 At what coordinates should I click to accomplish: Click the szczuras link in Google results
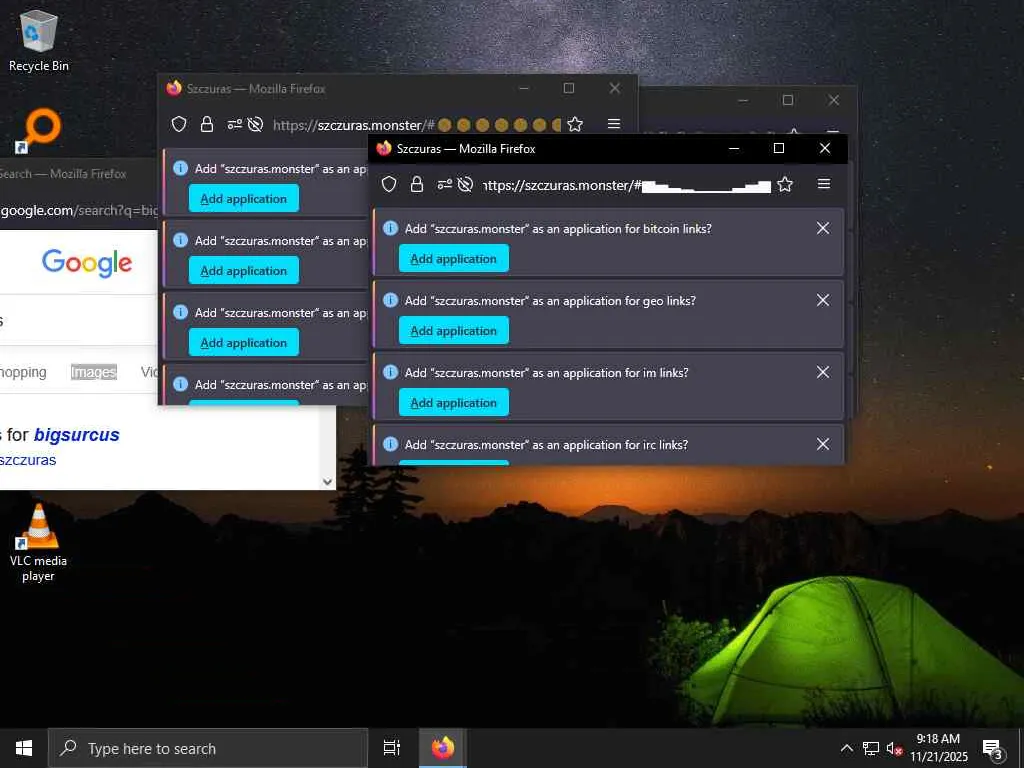pyautogui.click(x=28, y=460)
